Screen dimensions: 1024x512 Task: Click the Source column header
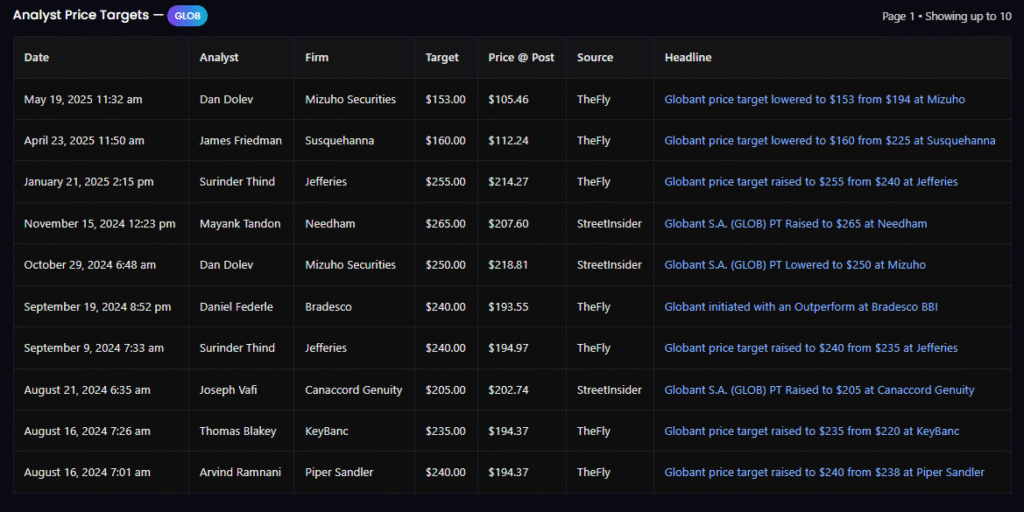click(595, 58)
